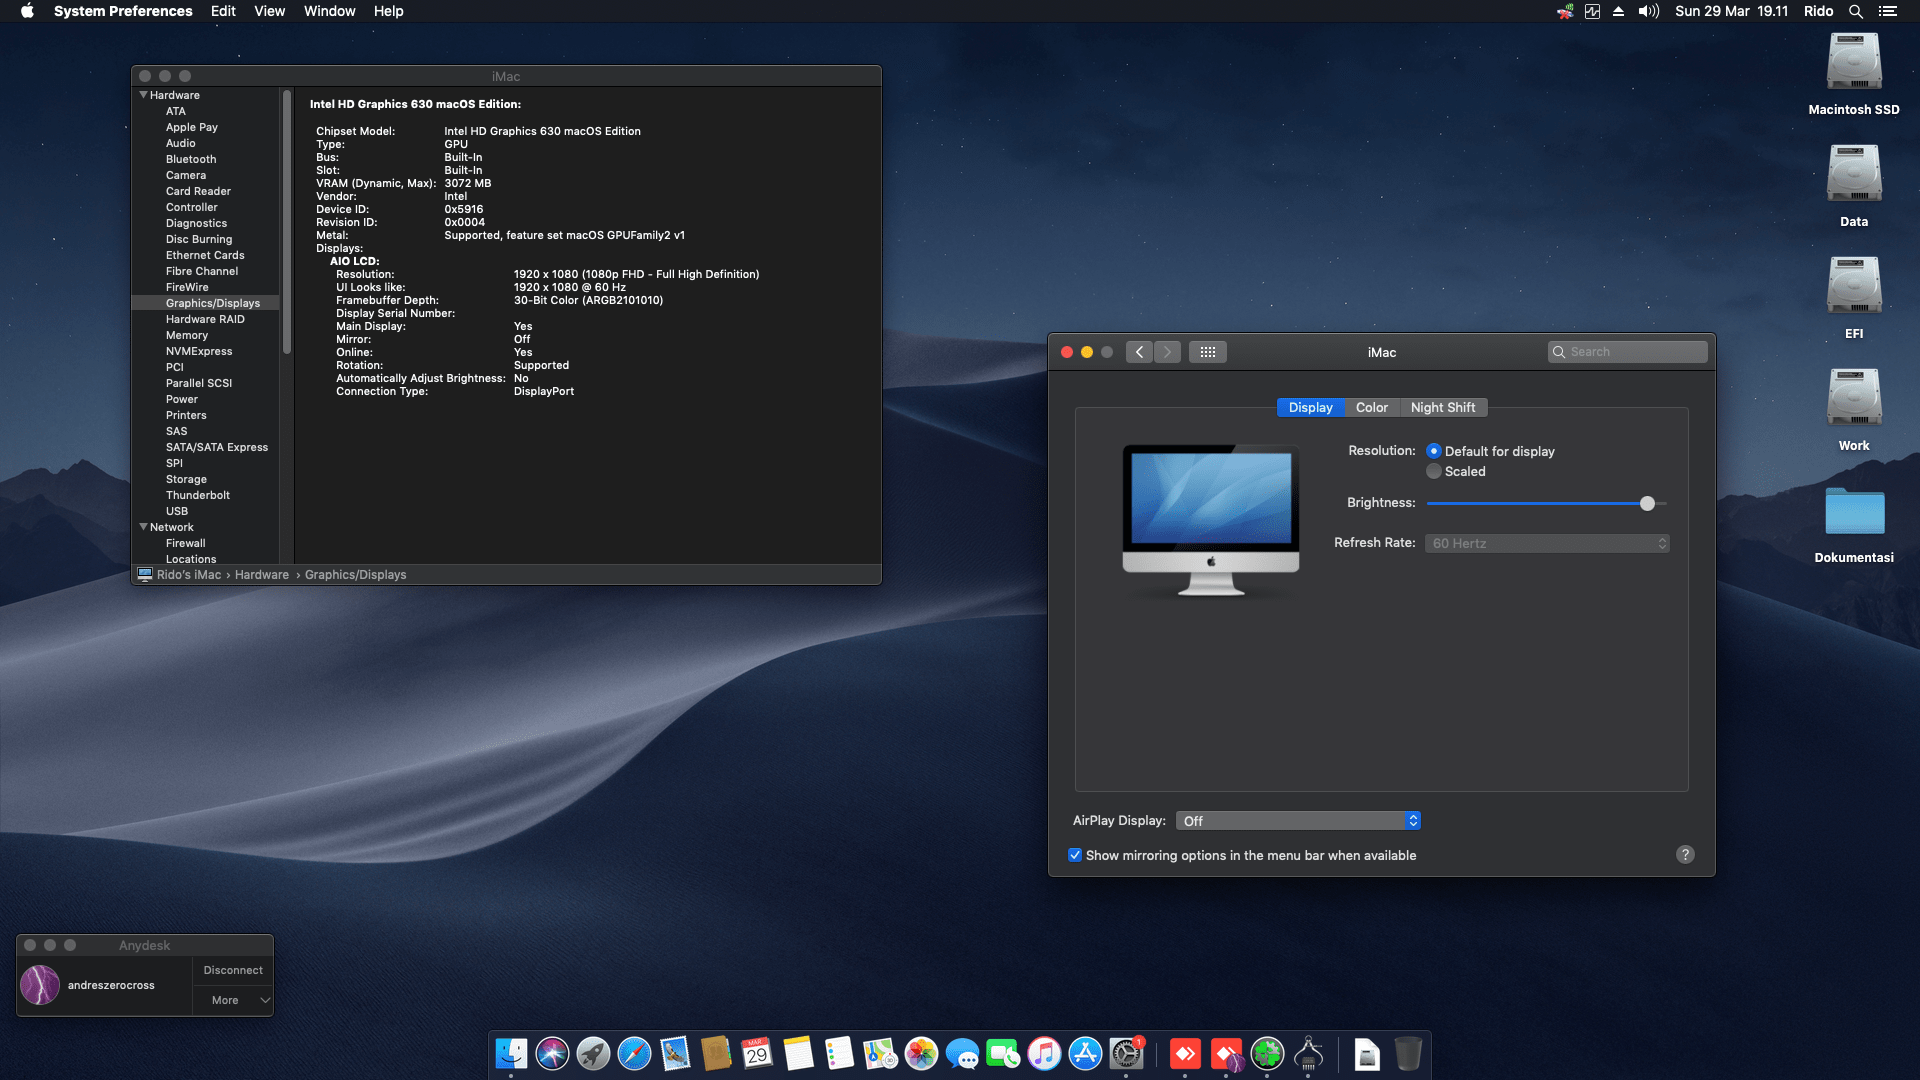Open iTunes from the dock
This screenshot has width=1920, height=1080.
pos(1044,1053)
